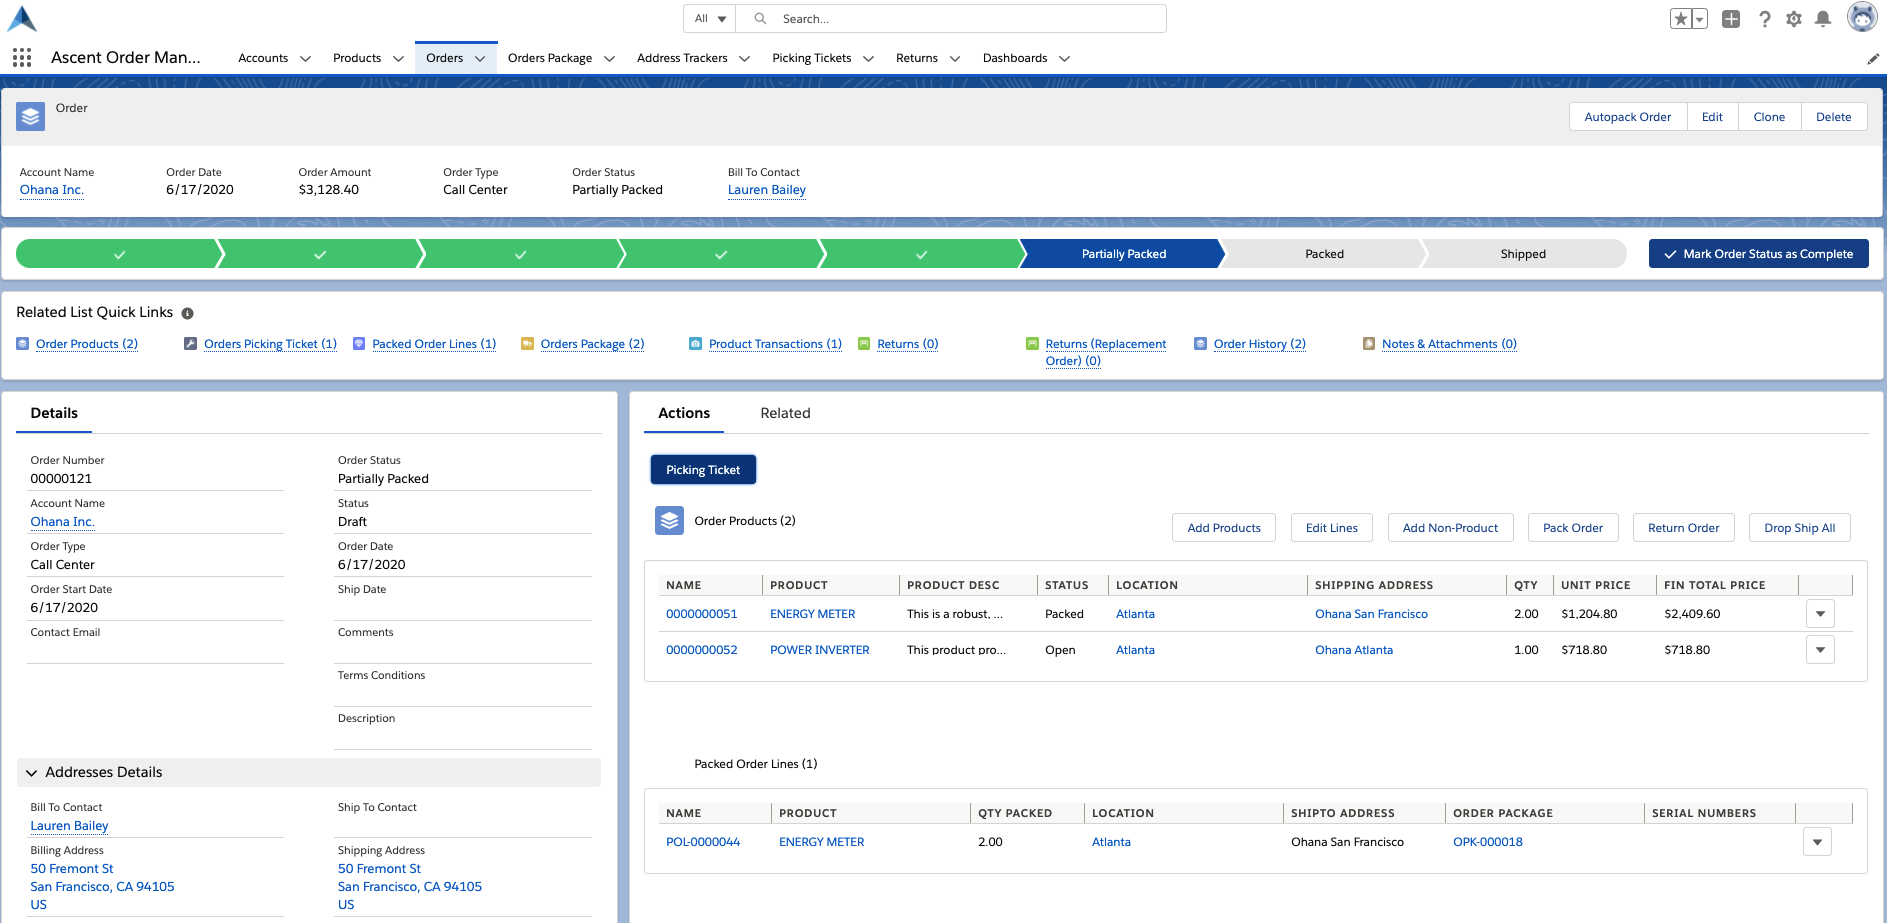
Task: Click Mark Order Status as Complete
Action: tap(1758, 254)
